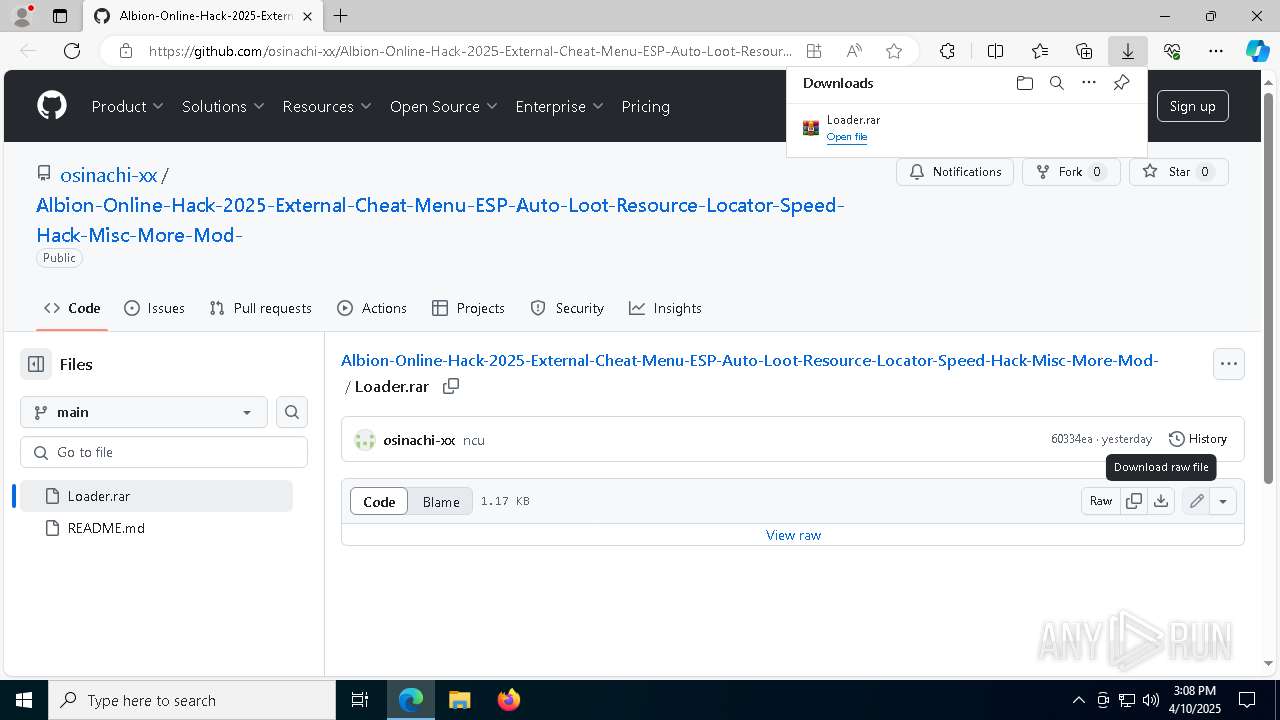
Task: Open the Issues tab
Action: click(154, 308)
